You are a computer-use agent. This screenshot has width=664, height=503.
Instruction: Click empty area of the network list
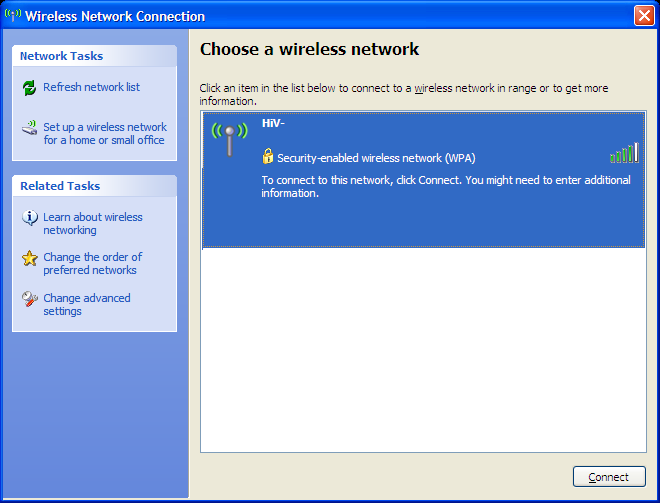coord(423,350)
